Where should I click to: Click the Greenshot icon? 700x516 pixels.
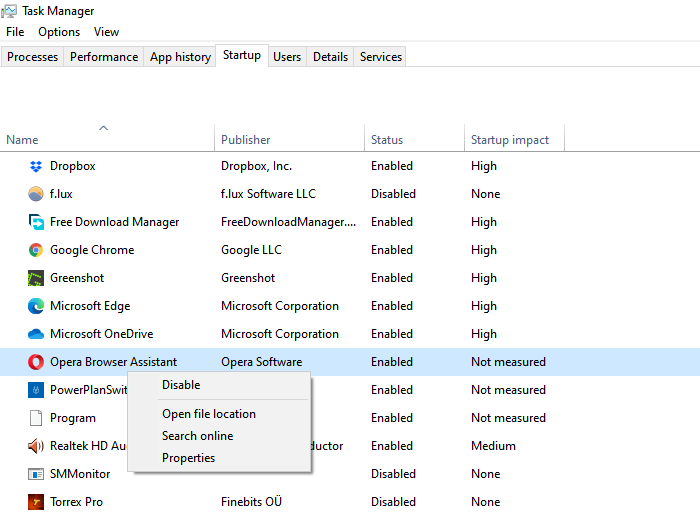[x=36, y=278]
